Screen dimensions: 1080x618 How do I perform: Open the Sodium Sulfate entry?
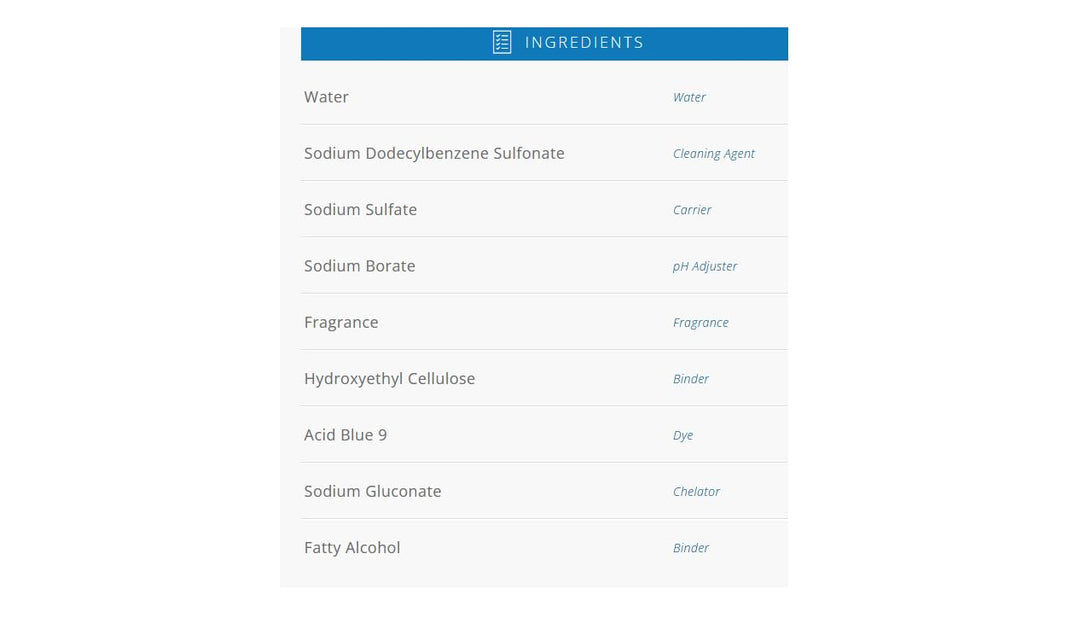tap(360, 209)
